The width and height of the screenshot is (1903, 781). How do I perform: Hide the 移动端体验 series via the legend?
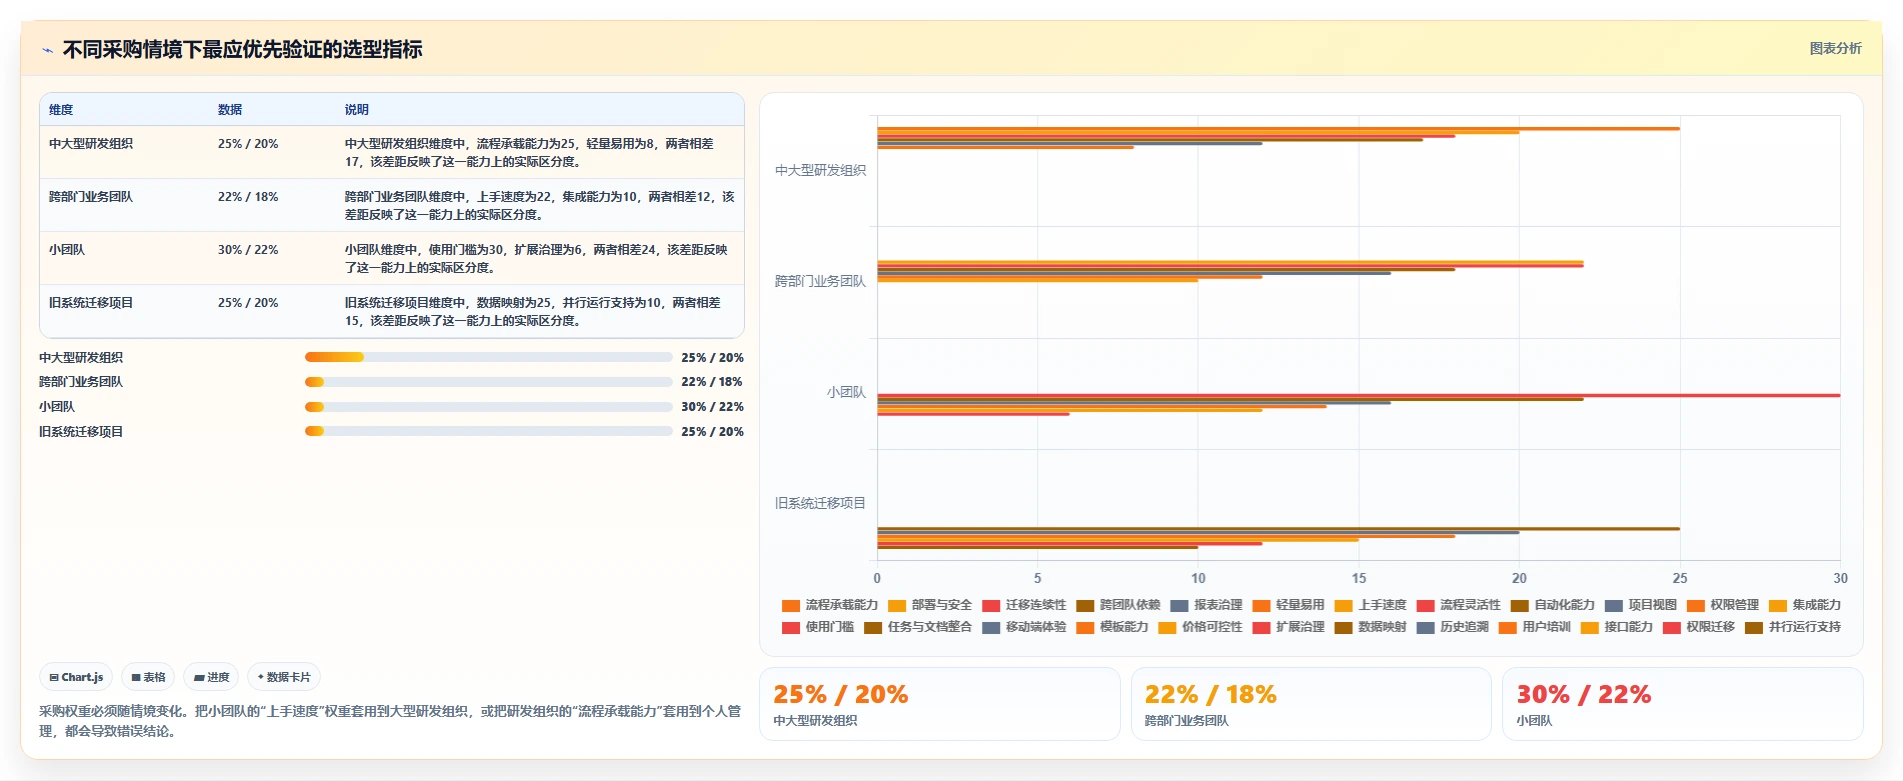[1024, 627]
